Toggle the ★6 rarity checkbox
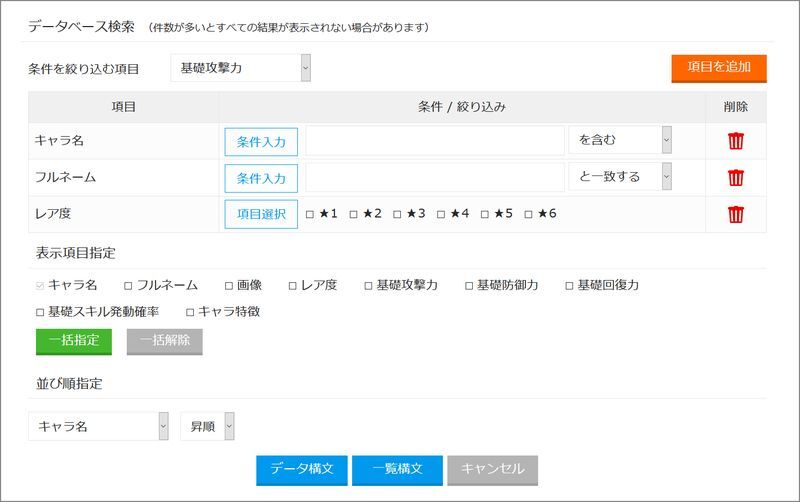800x502 pixels. (x=529, y=214)
